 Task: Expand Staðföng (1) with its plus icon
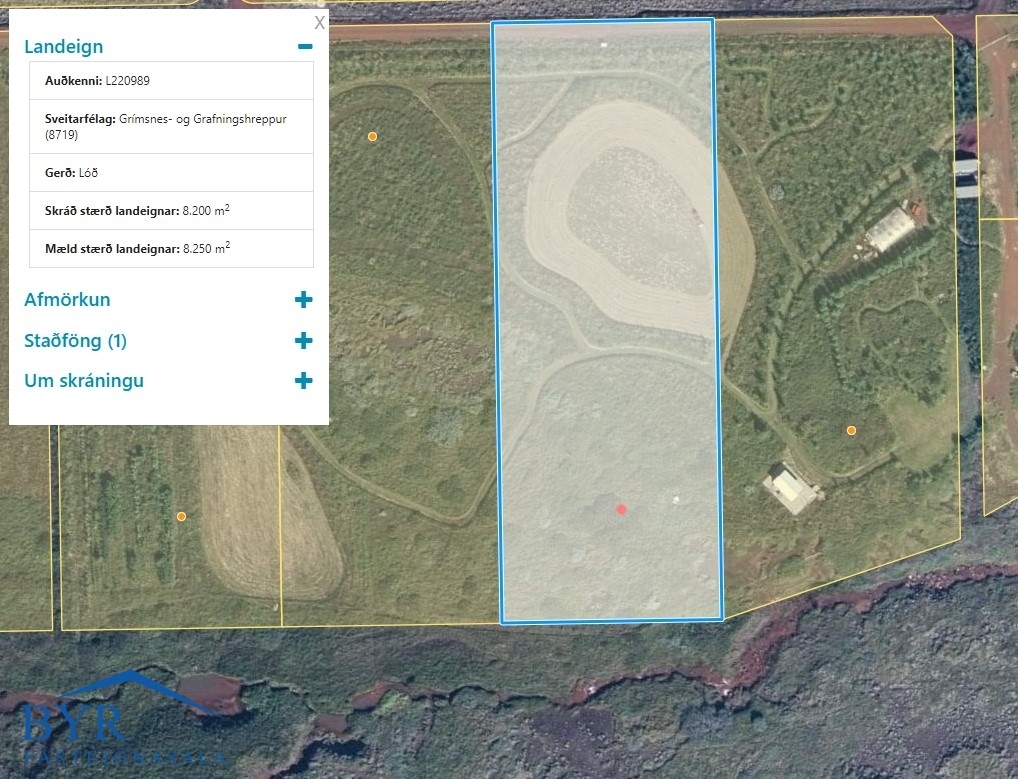coord(303,340)
